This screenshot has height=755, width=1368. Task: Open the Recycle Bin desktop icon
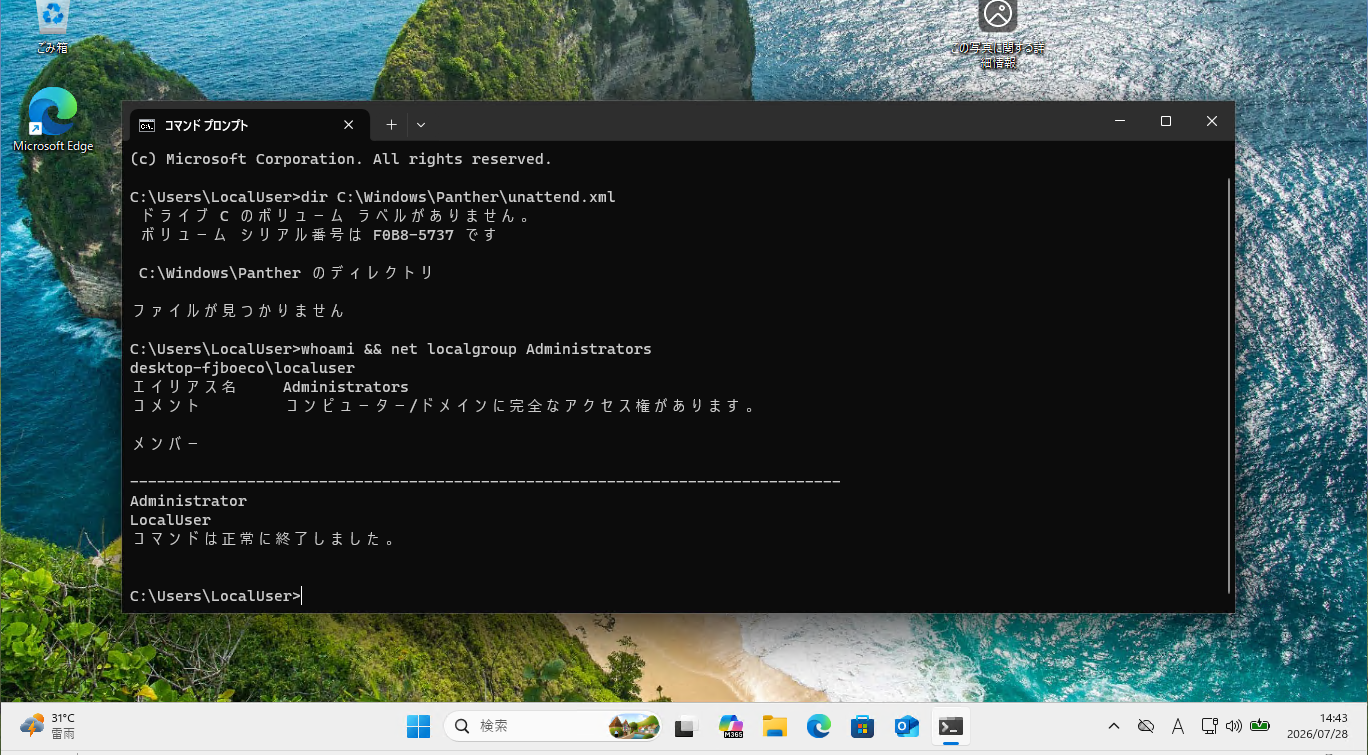52,27
